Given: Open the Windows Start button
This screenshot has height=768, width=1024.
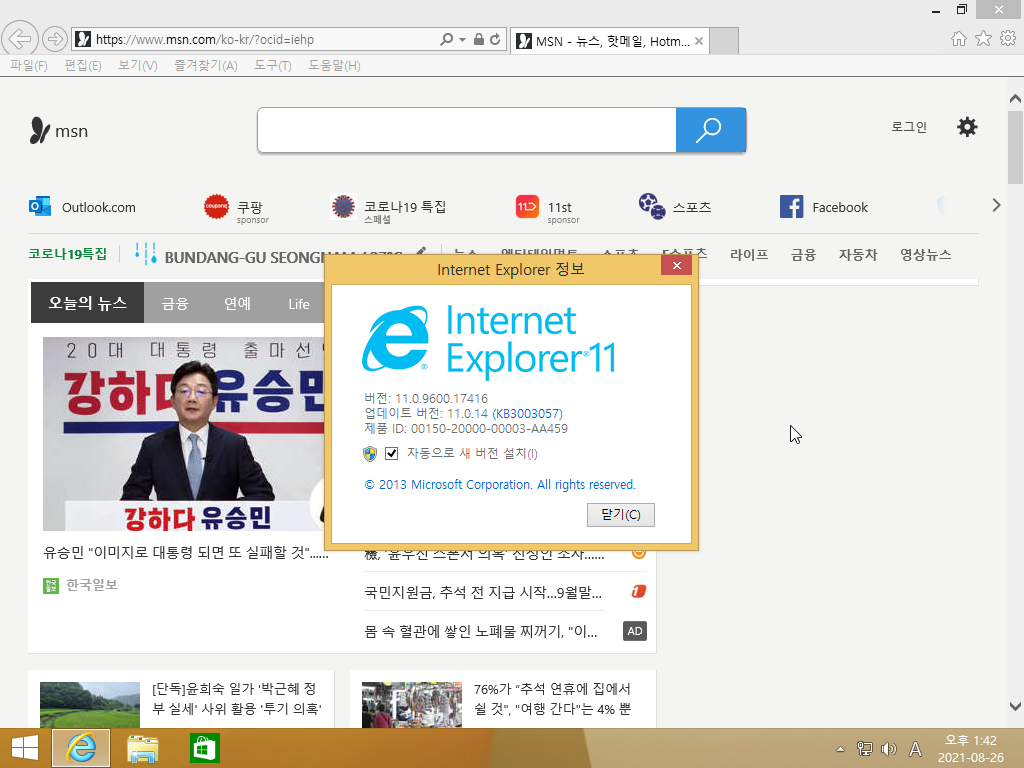Looking at the screenshot, I should pyautogui.click(x=25, y=748).
